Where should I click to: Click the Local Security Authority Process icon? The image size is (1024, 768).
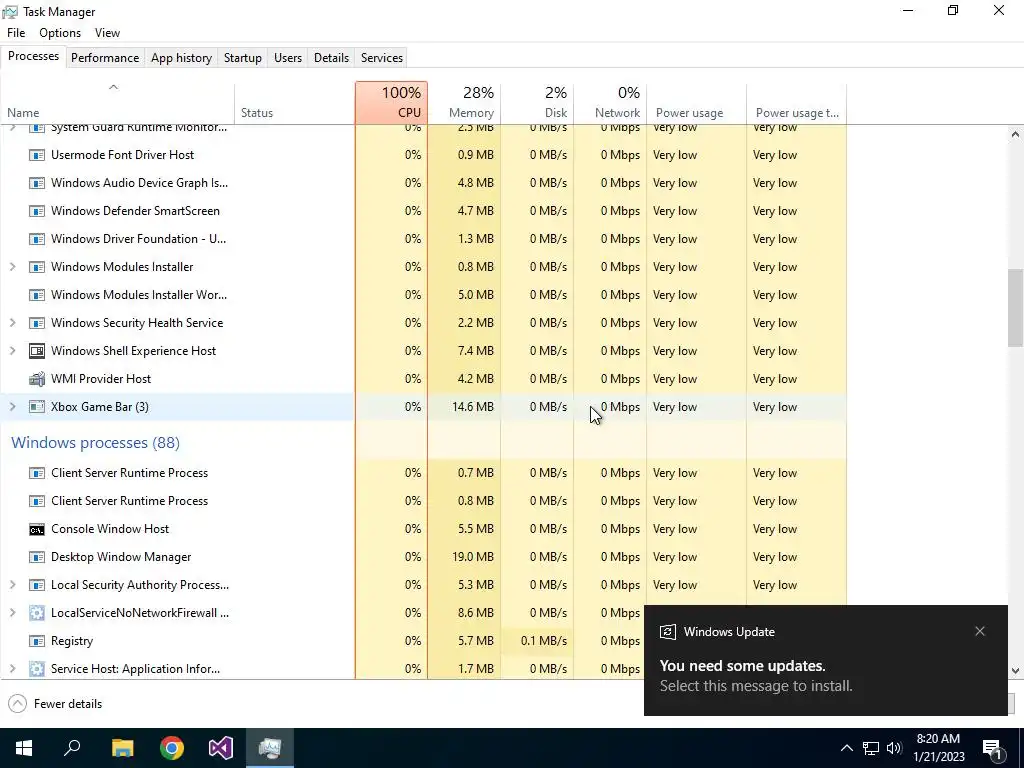click(x=37, y=585)
